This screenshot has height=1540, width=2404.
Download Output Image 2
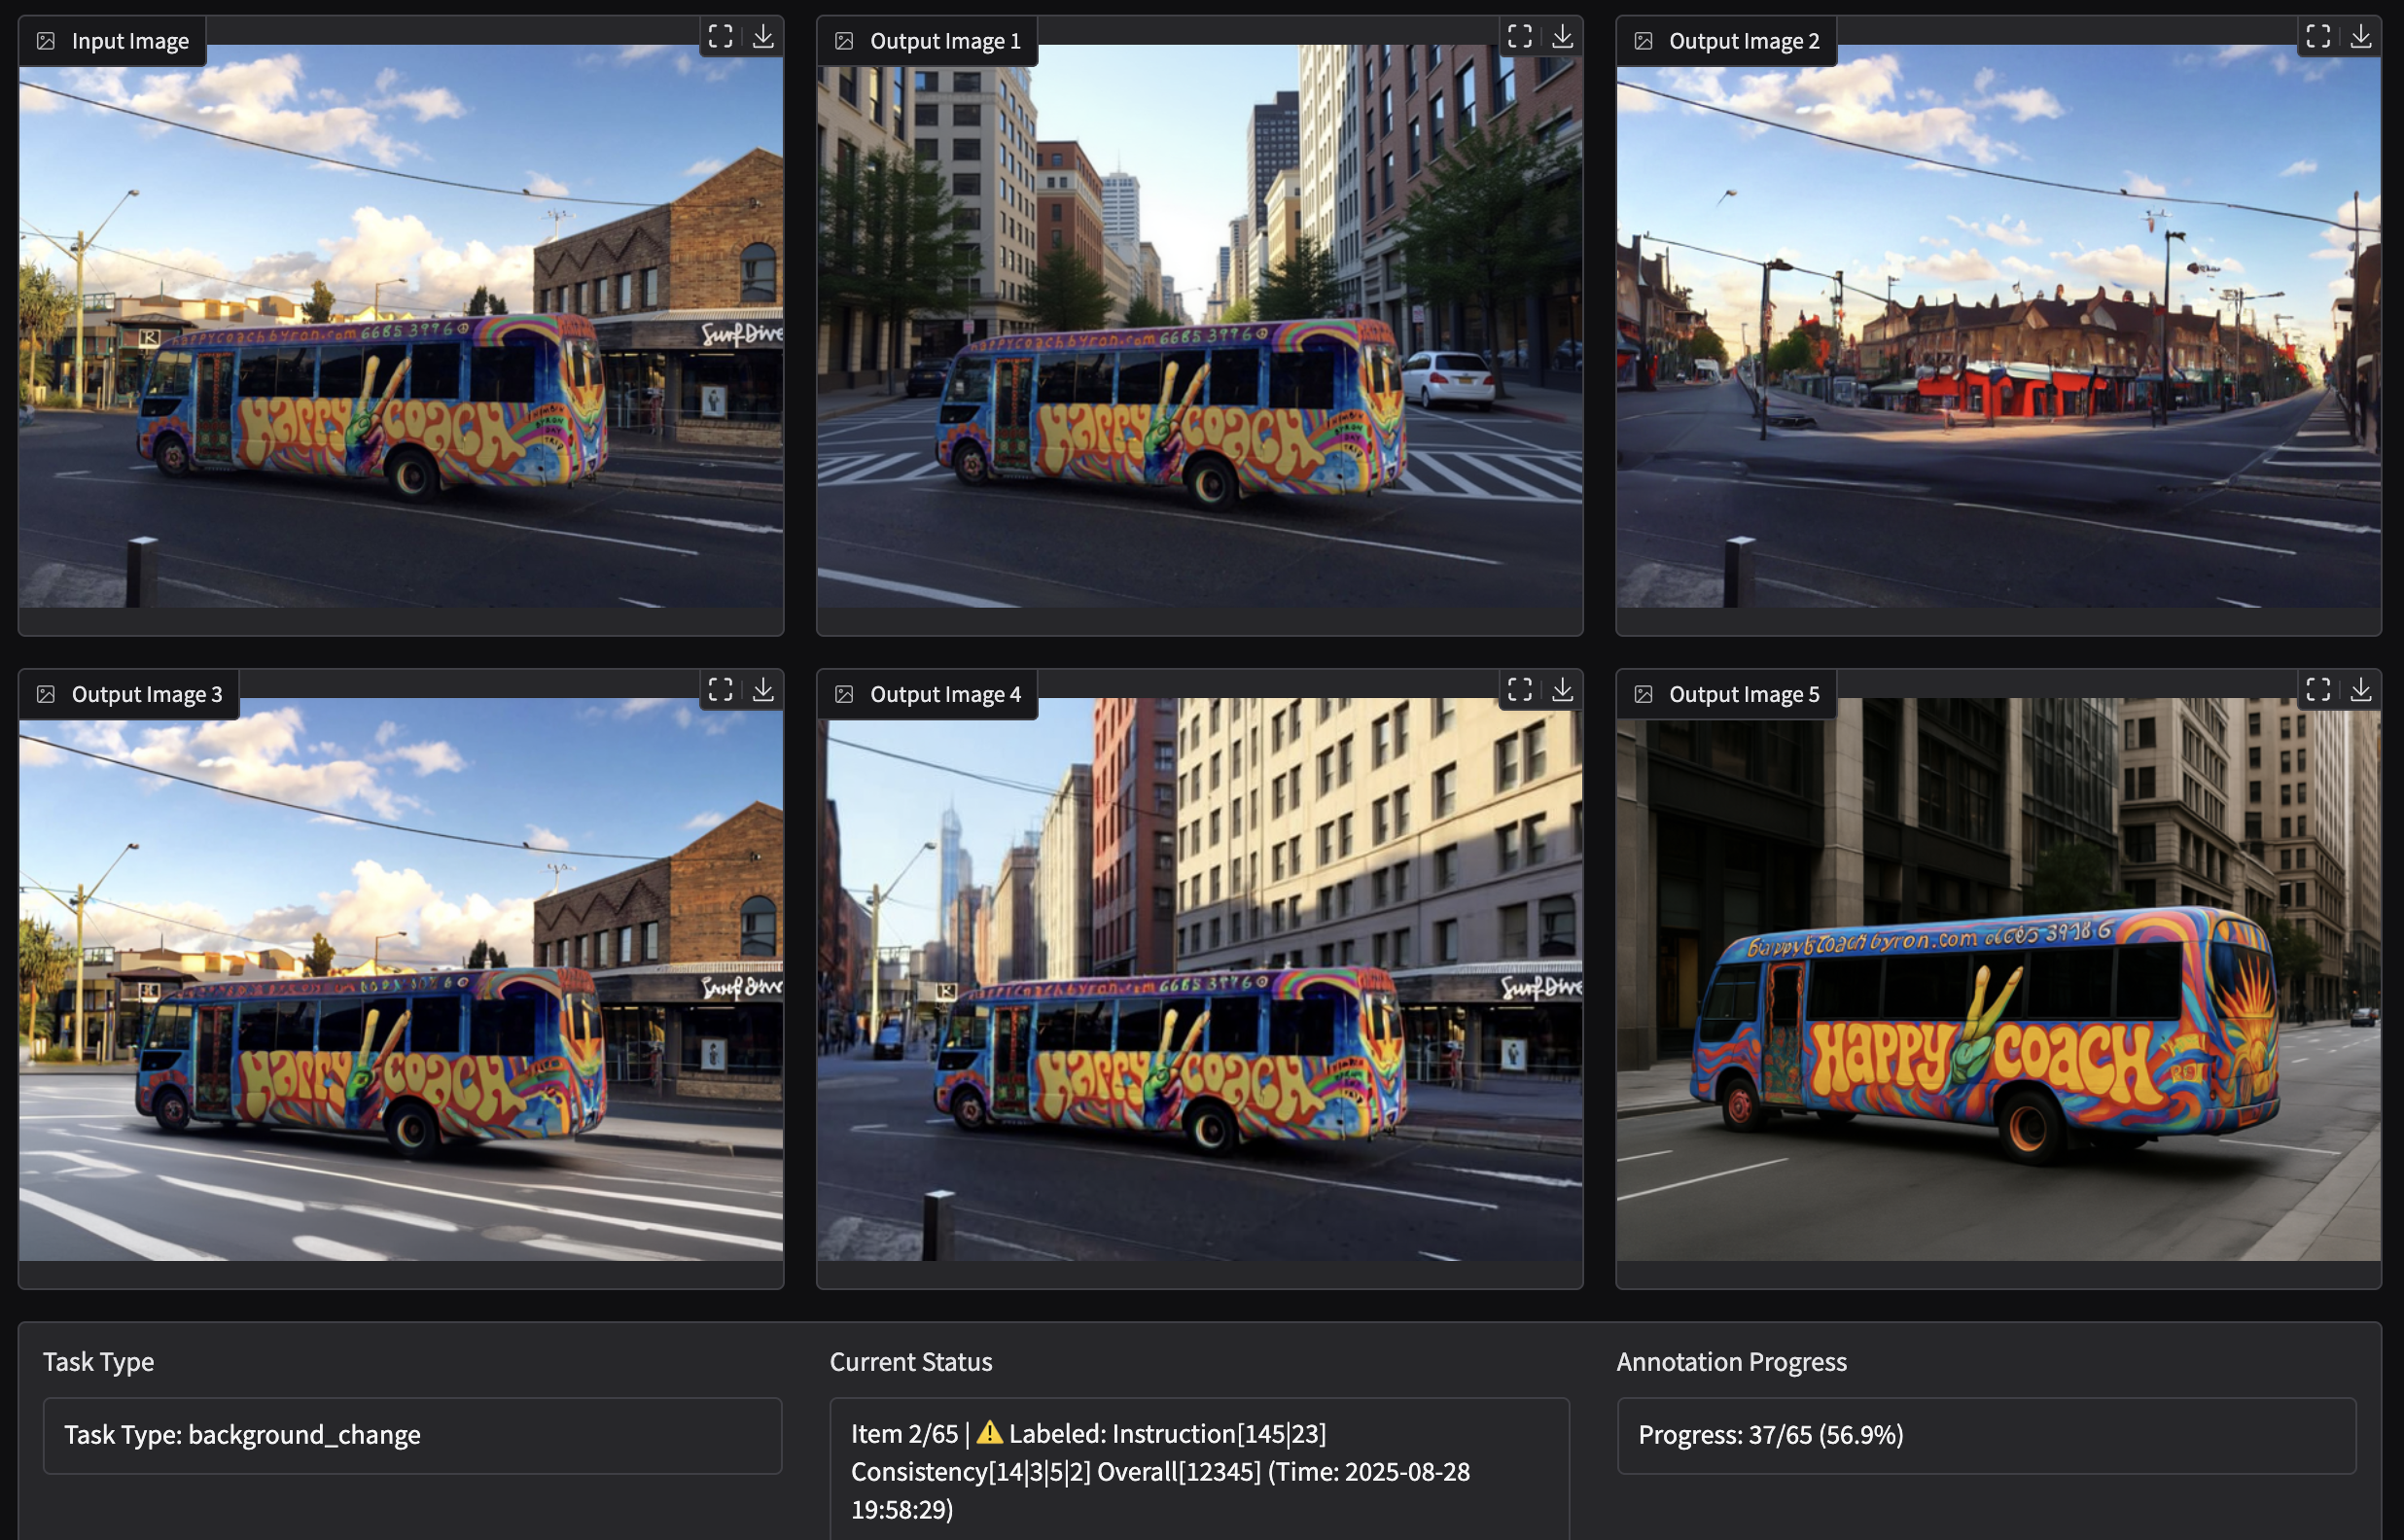pyautogui.click(x=2361, y=37)
